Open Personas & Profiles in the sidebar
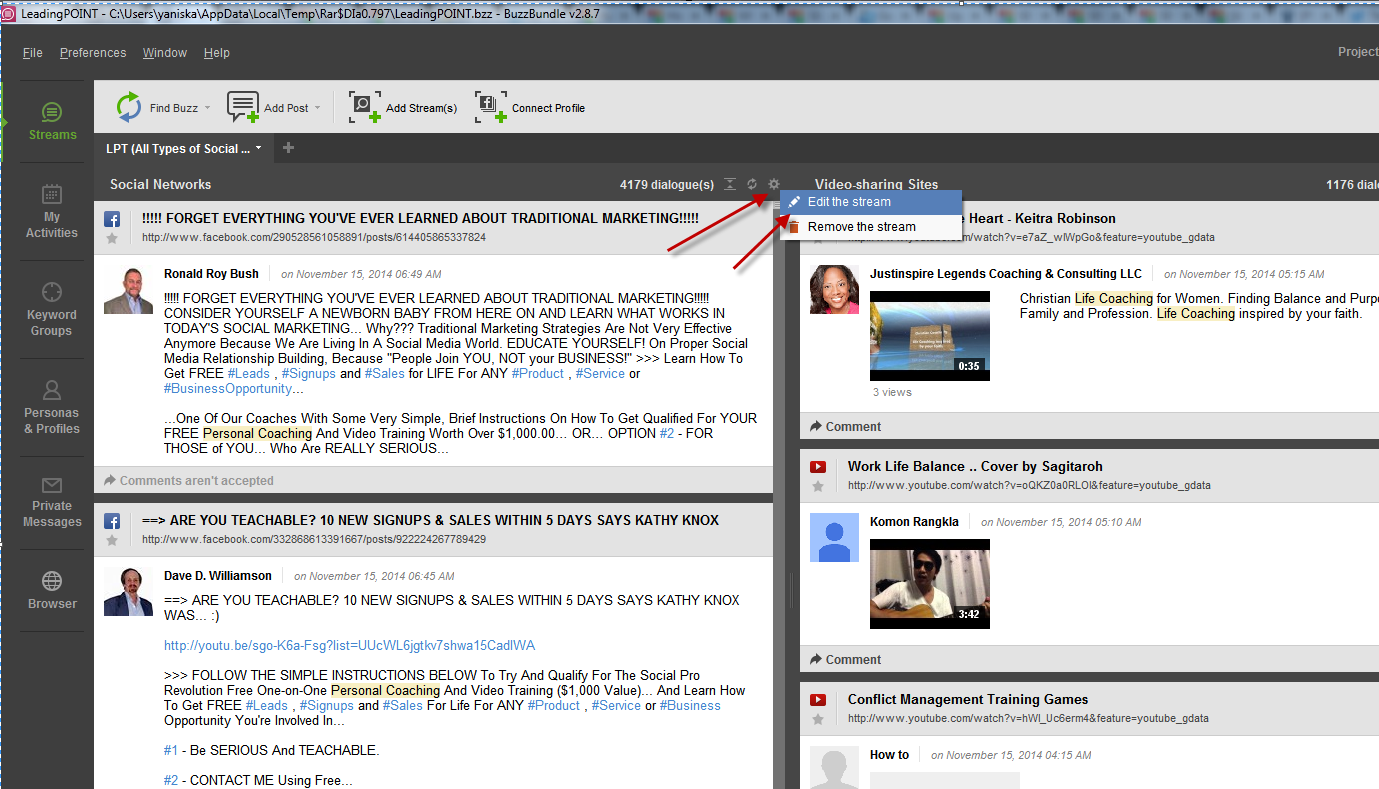The width and height of the screenshot is (1379, 789). click(52, 408)
